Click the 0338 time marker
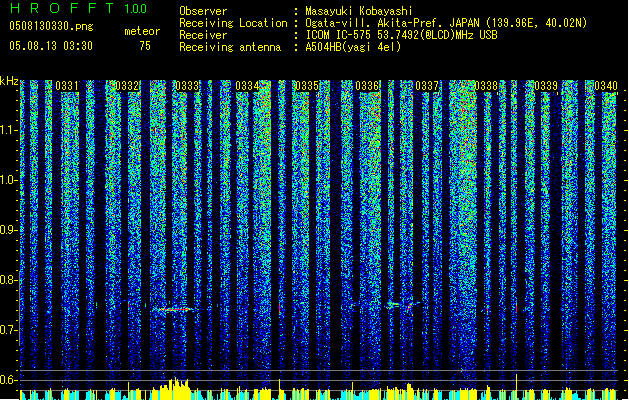Screen dimensions: 629x400 pyautogui.click(x=486, y=86)
